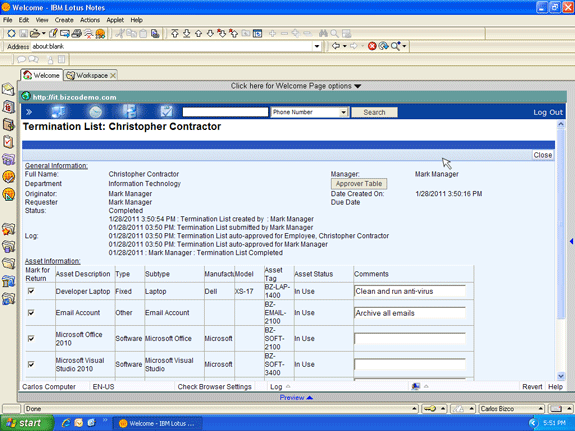This screenshot has height=431, width=575.
Task: Click comment field containing 'Clean and run anti-virus'
Action: [x=410, y=291]
